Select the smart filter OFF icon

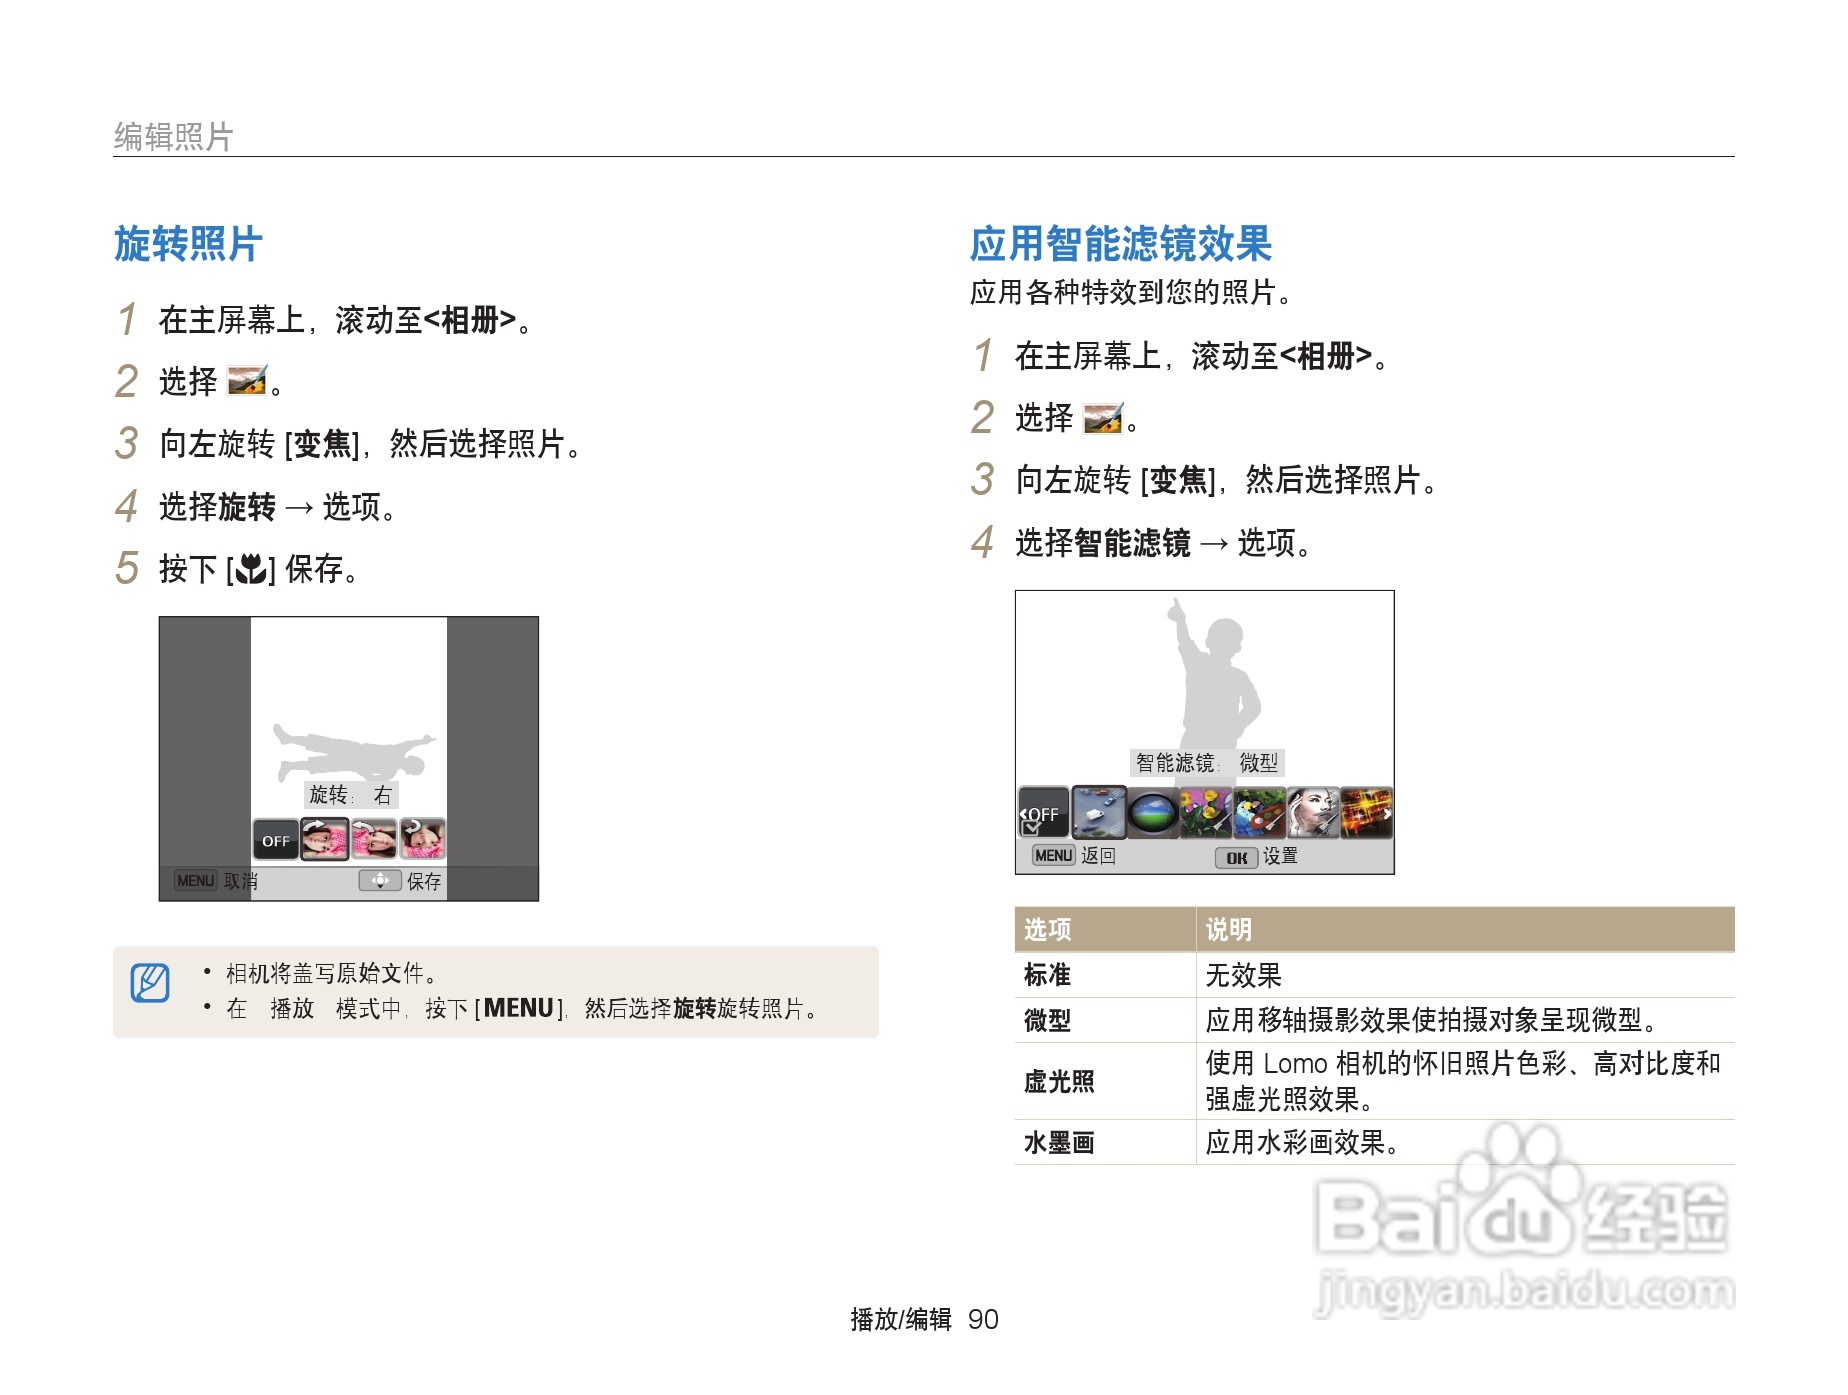click(x=1043, y=813)
